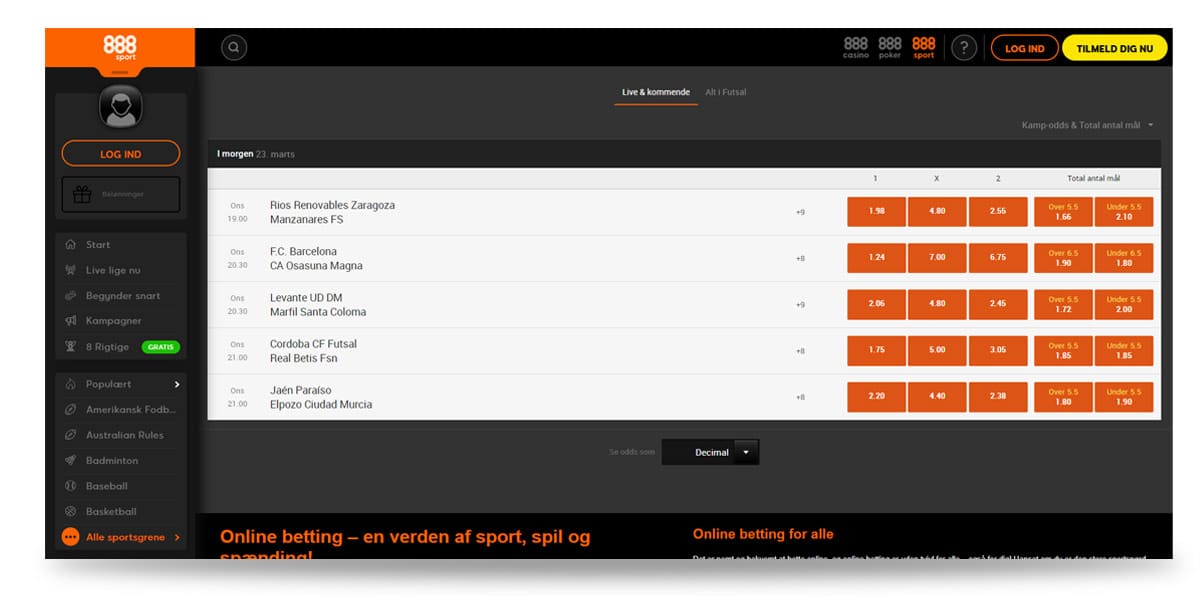Viewport: 1200px width, 596px height.
Task: Bet on Jaén Paraíso at 2.20
Action: tap(876, 397)
